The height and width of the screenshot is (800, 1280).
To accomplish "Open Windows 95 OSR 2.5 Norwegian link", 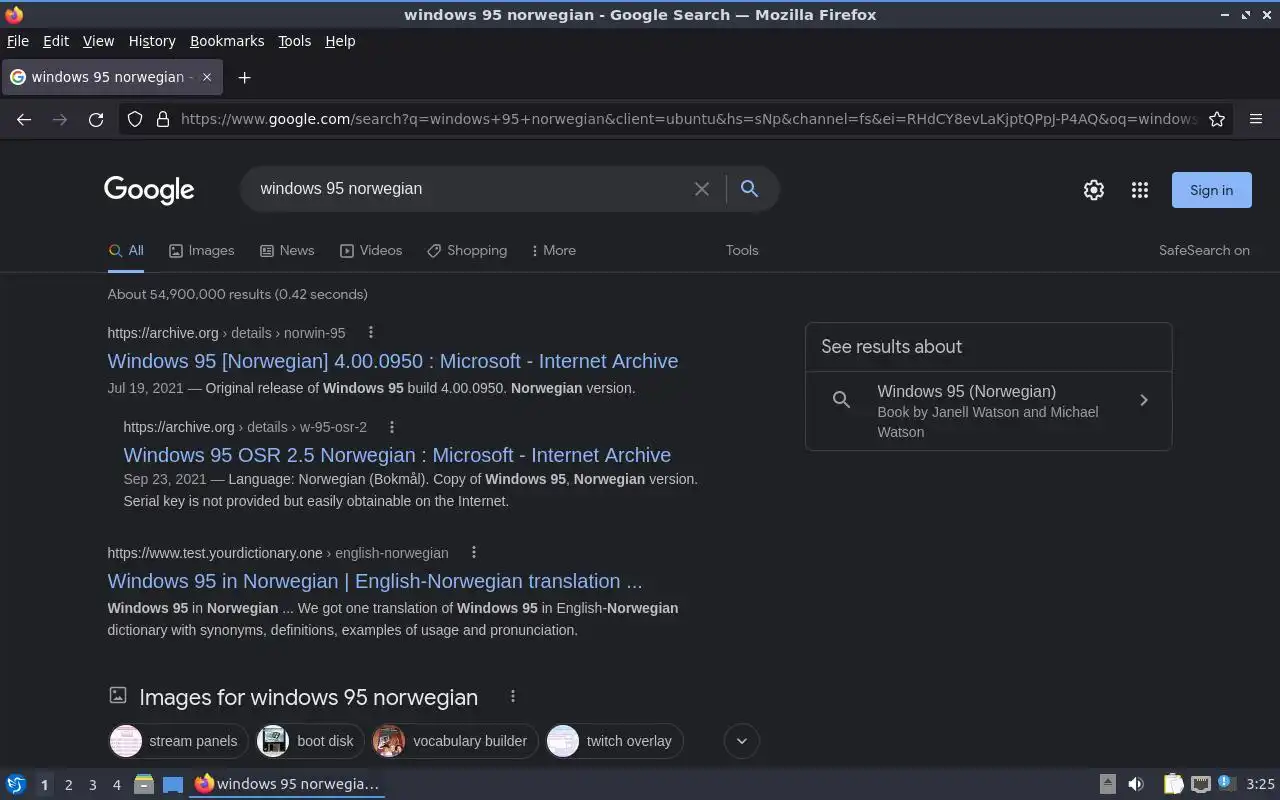I will point(397,455).
